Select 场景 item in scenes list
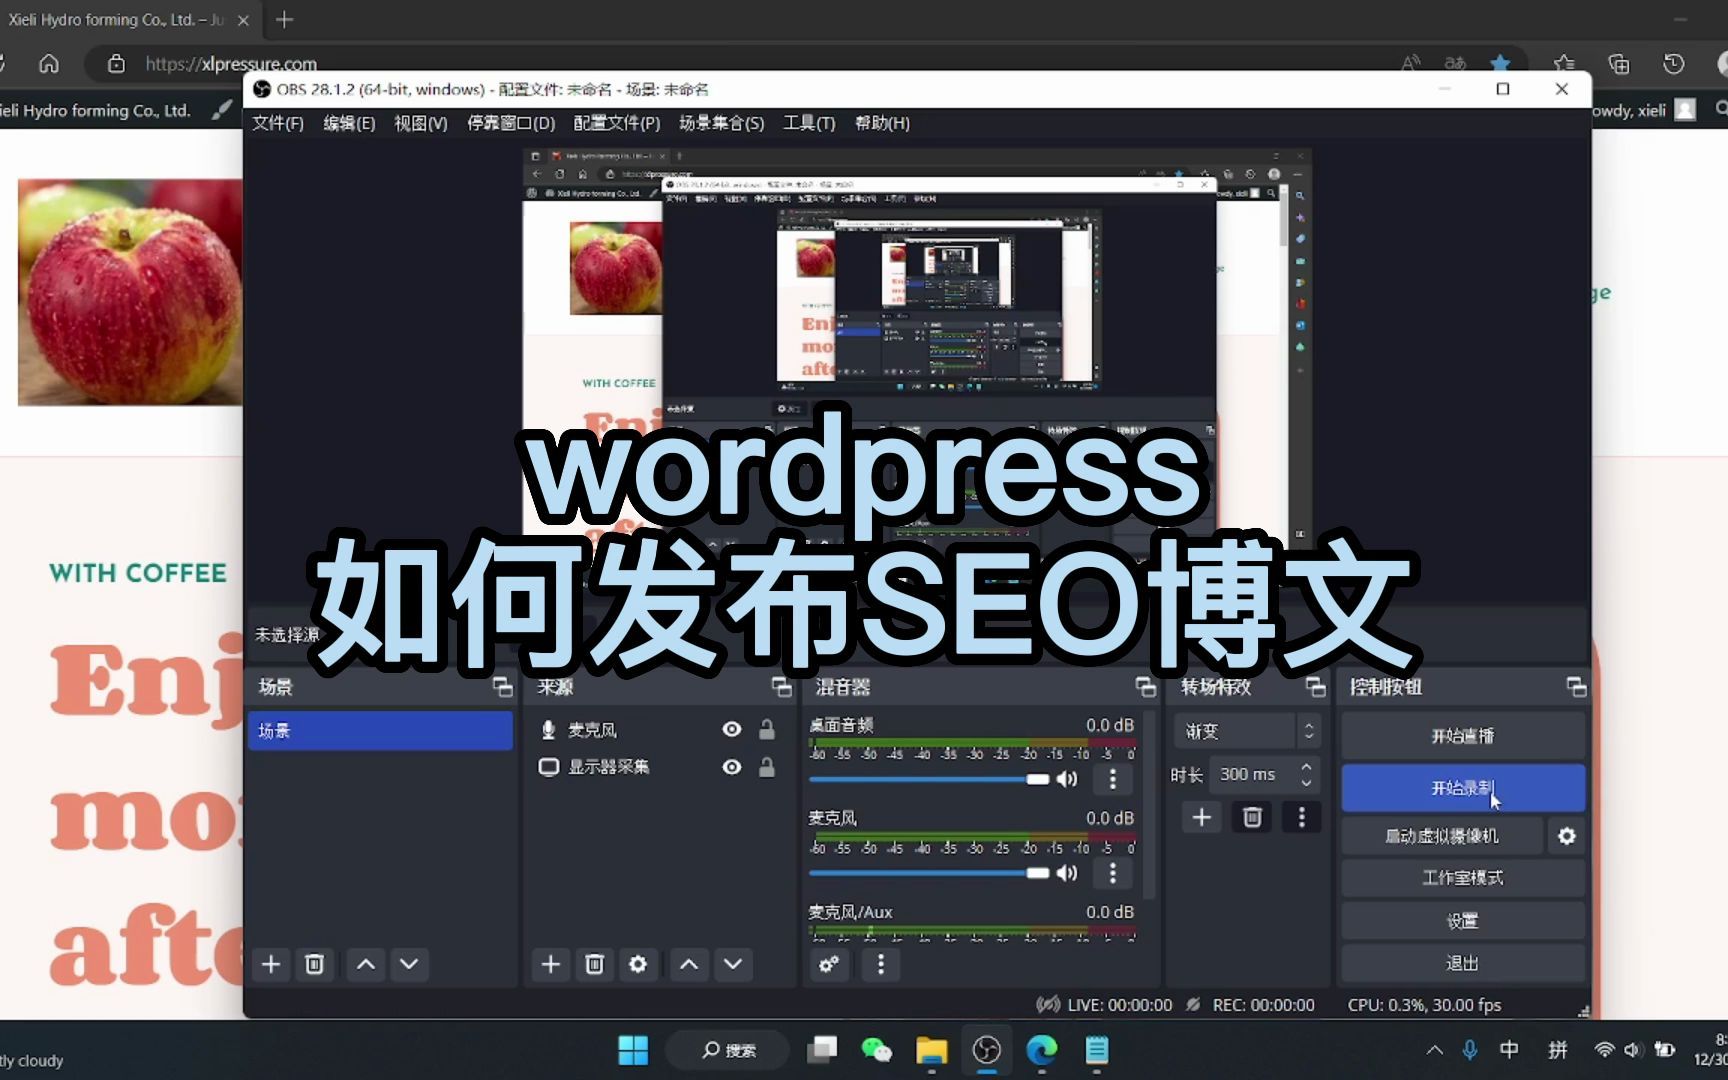This screenshot has width=1728, height=1080. point(380,731)
